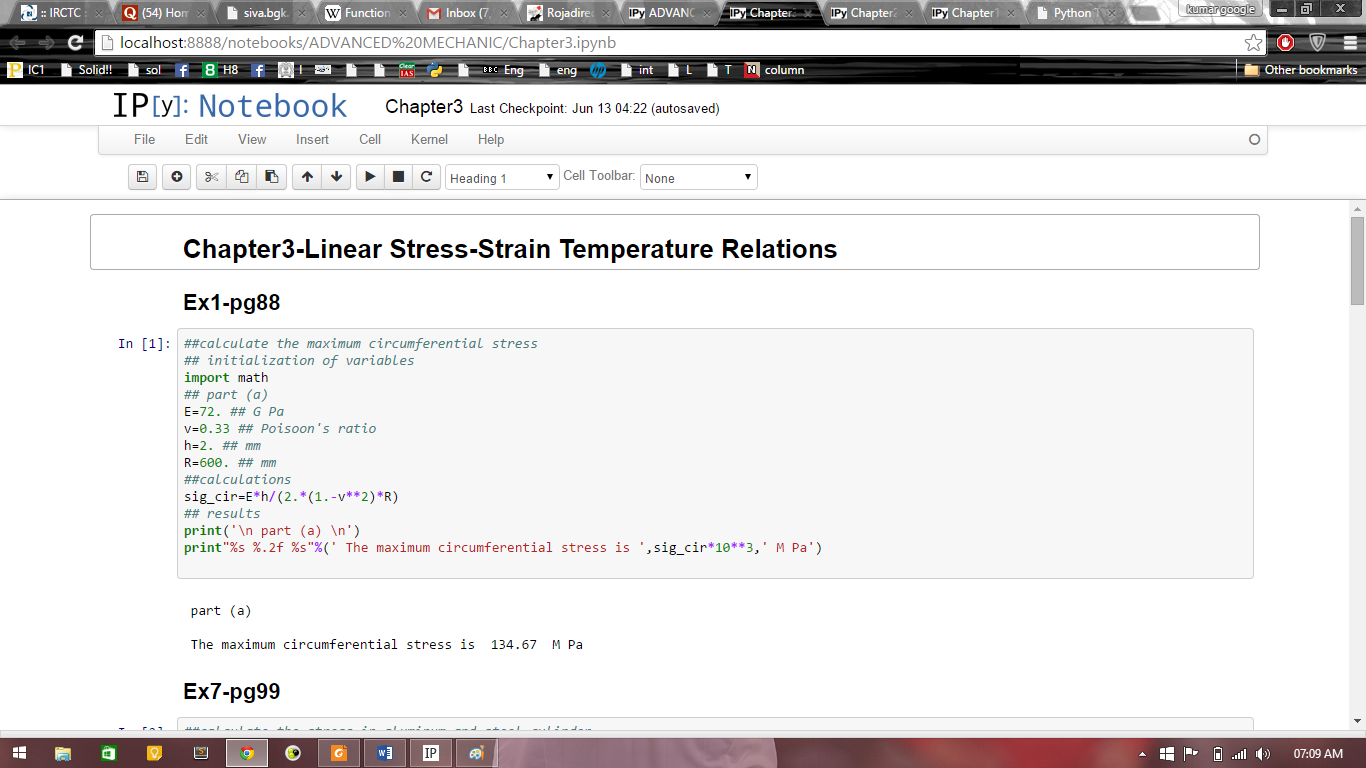Move the cell down with arrow icon
The width and height of the screenshot is (1366, 768).
pyautogui.click(x=337, y=177)
